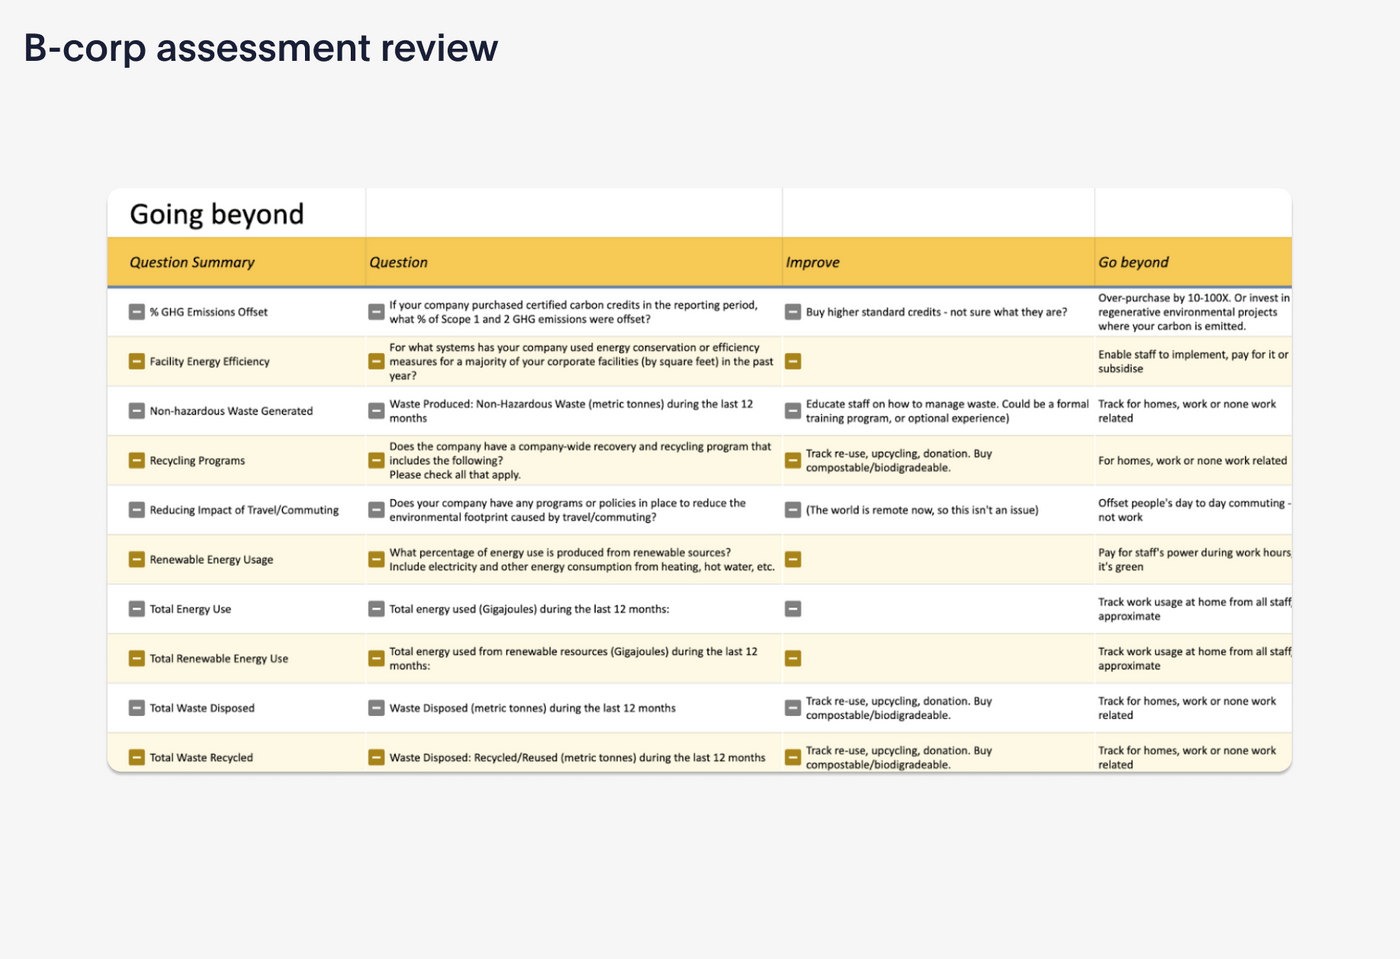The height and width of the screenshot is (959, 1400).
Task: Click minus icon before Total energy used (Gigajoules) question
Action: (376, 609)
